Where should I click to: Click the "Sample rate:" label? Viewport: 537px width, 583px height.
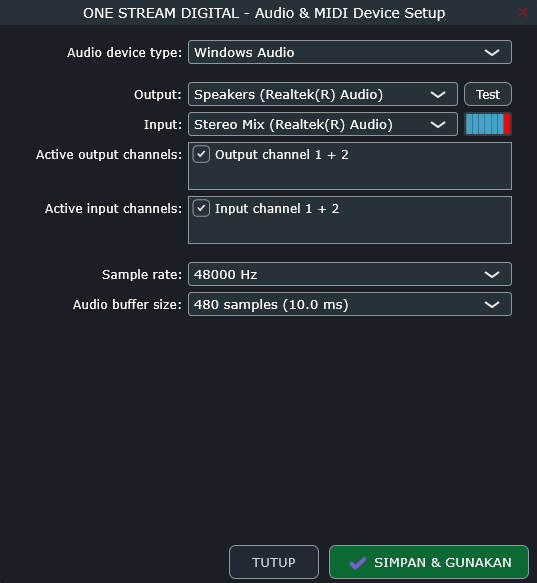click(x=142, y=274)
